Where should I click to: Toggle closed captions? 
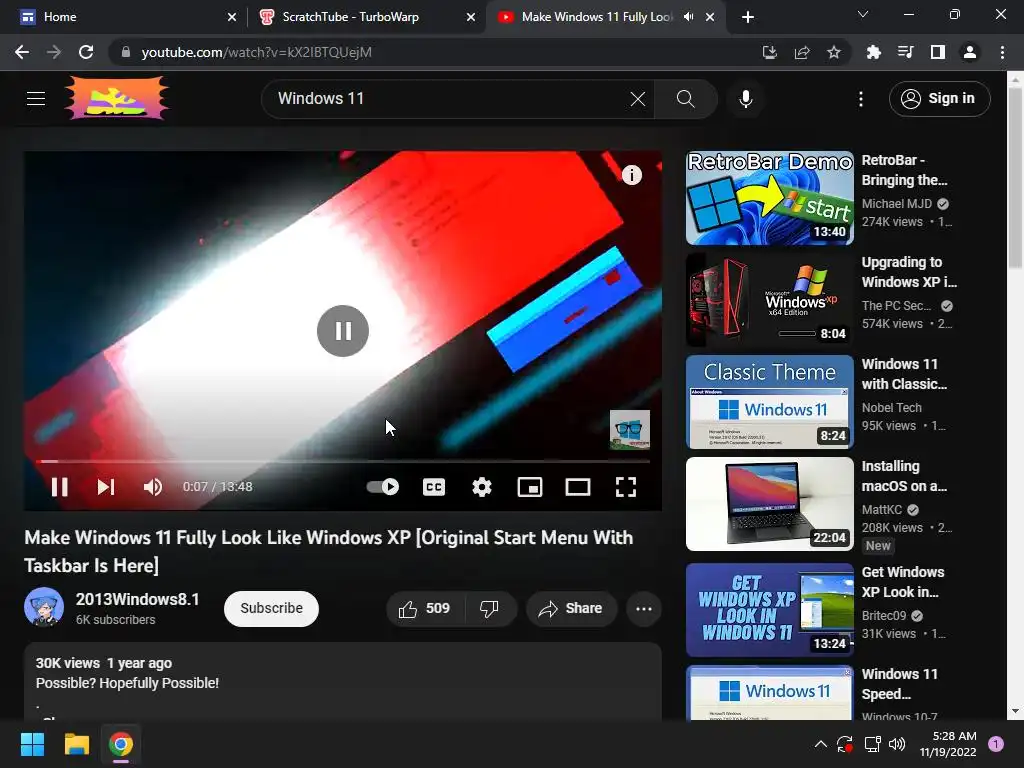[434, 487]
